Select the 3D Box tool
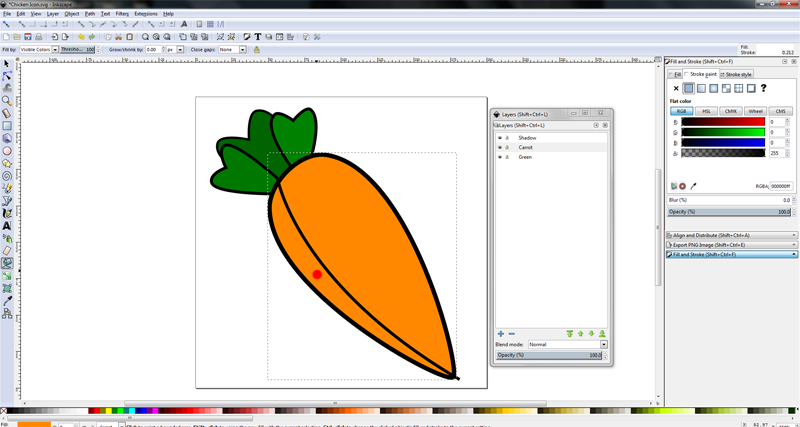 click(7, 138)
